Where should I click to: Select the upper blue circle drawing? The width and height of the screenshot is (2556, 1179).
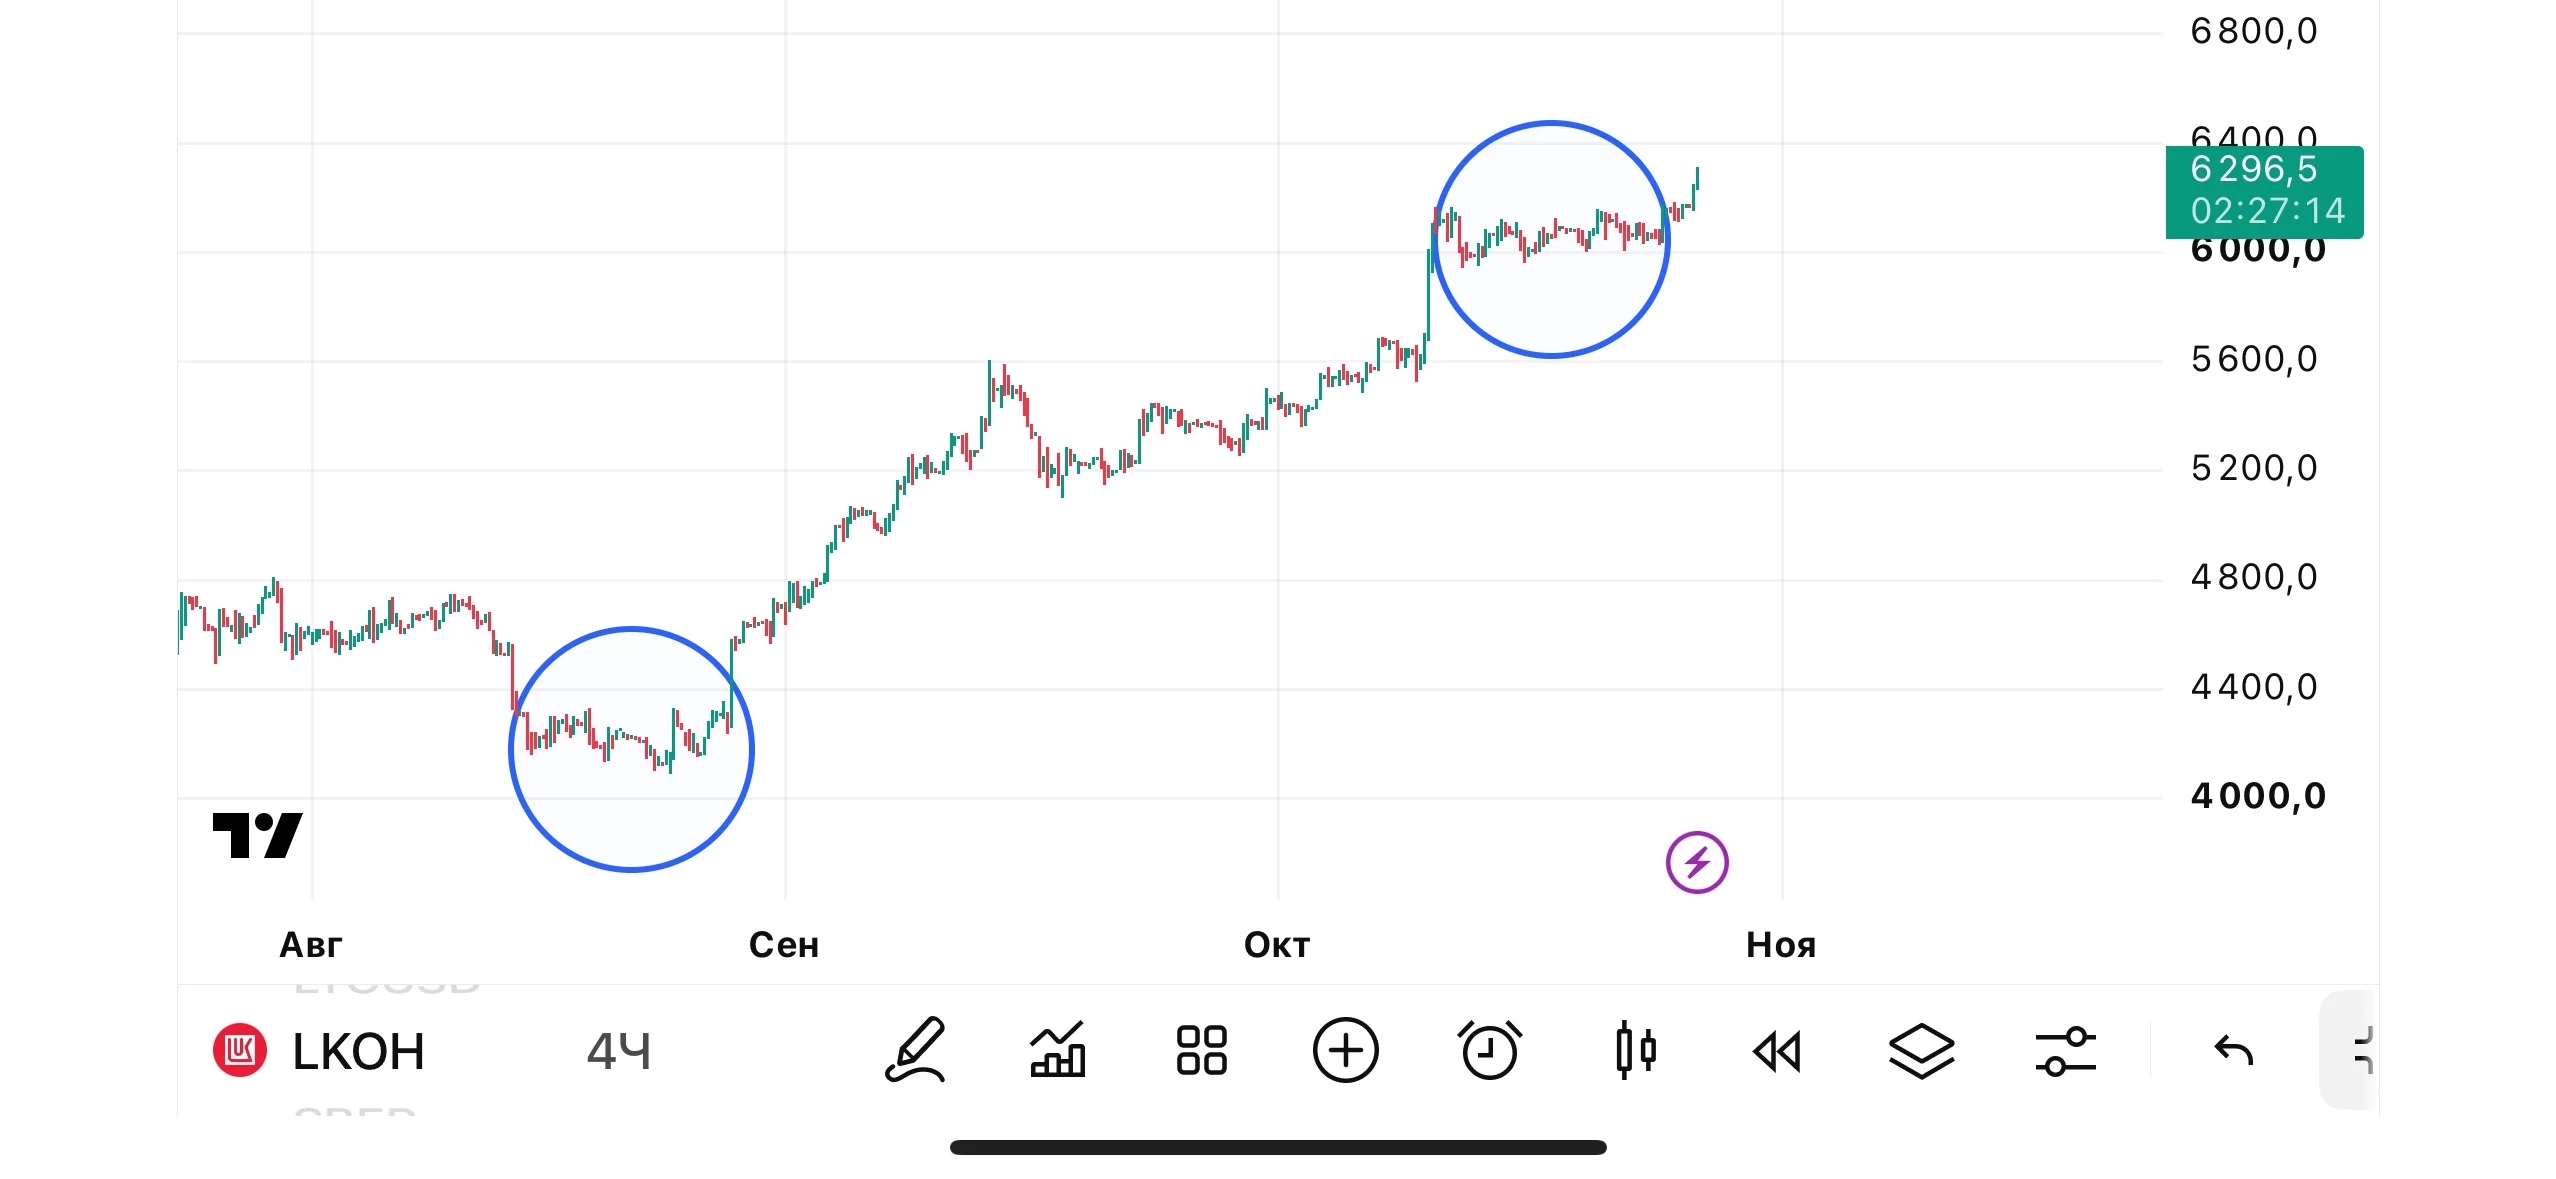coord(1551,239)
